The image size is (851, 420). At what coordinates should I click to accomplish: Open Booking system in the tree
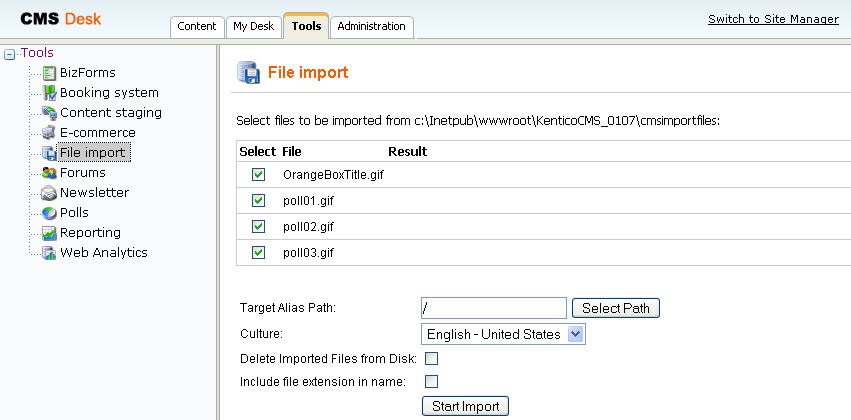[109, 93]
